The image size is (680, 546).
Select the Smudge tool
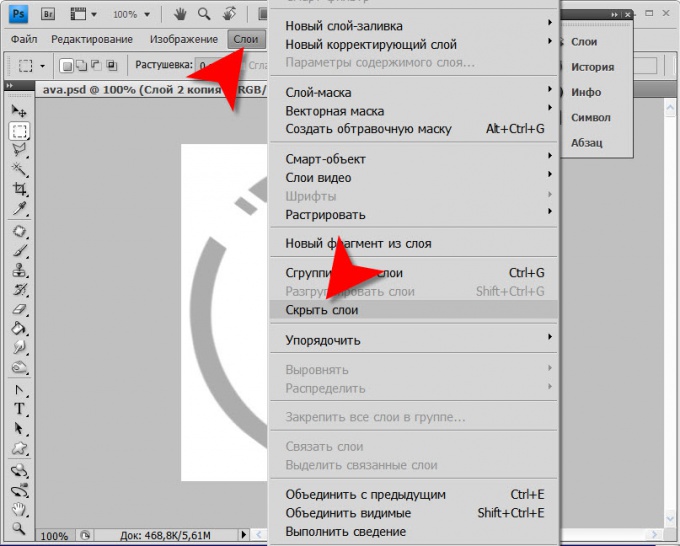click(19, 348)
